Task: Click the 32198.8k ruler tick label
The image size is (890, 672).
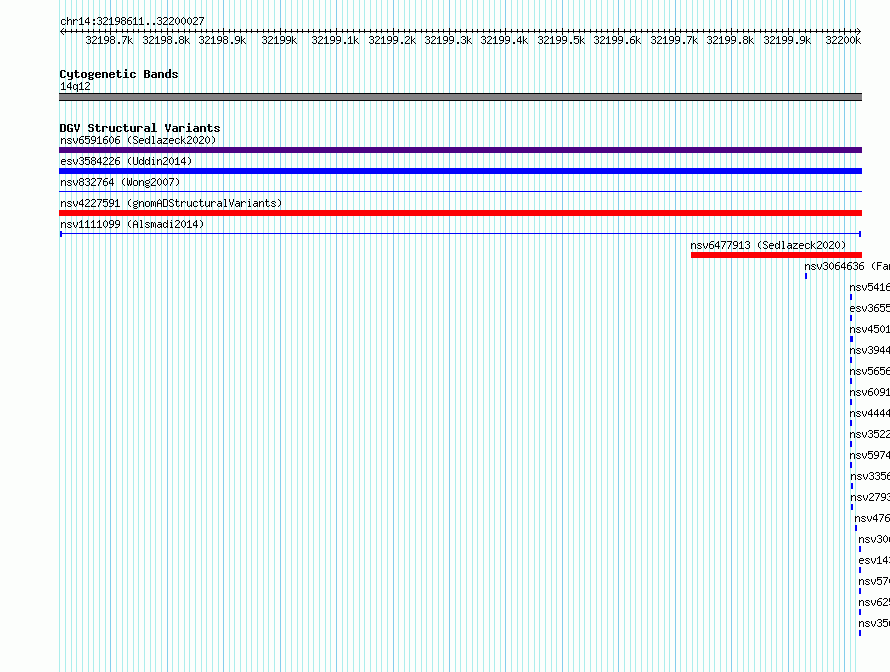Action: point(166,40)
